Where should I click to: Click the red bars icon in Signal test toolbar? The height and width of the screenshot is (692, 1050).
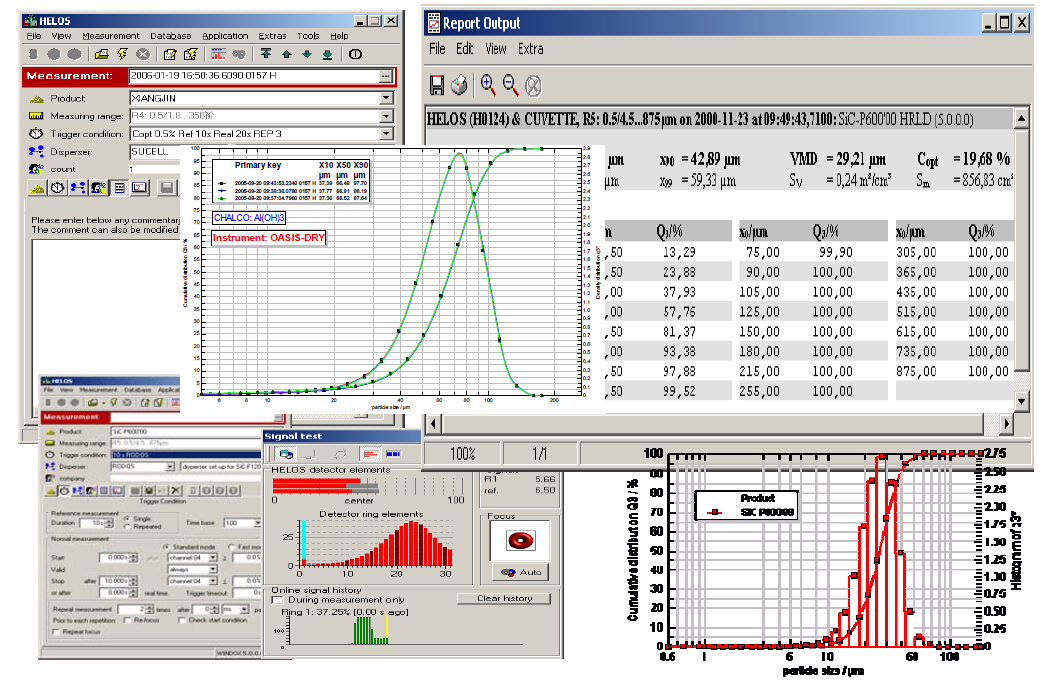tap(371, 454)
